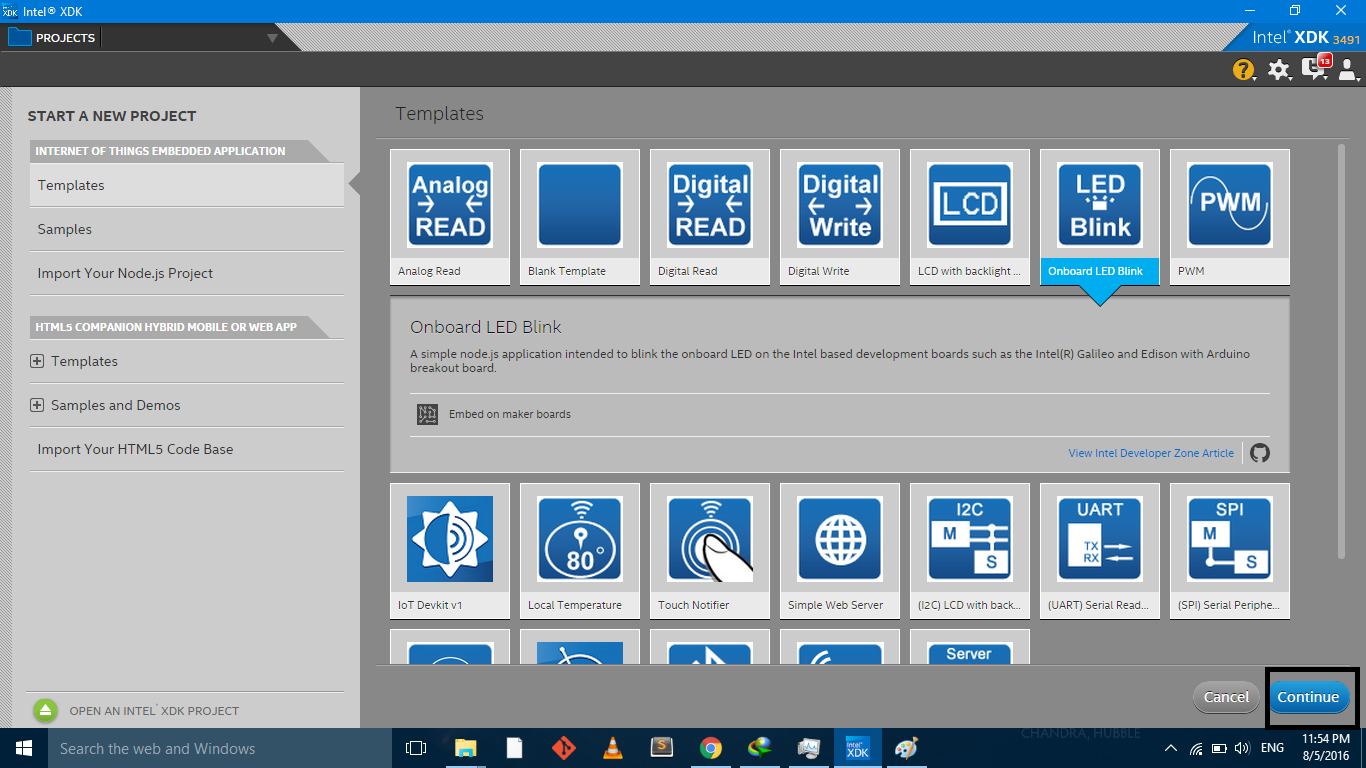Click the ENG language indicator
Image resolution: width=1366 pixels, height=768 pixels.
tap(1272, 748)
